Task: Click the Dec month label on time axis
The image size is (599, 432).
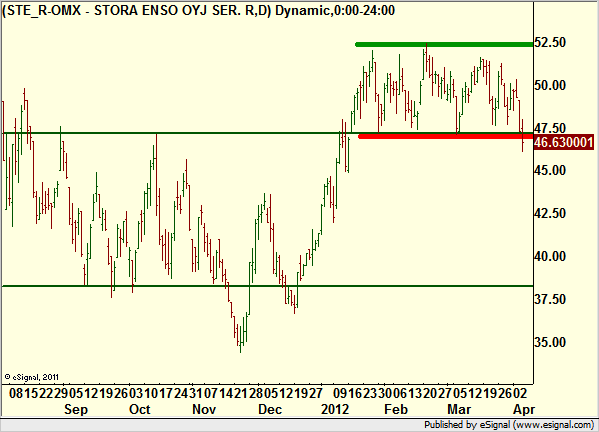Action: 270,409
